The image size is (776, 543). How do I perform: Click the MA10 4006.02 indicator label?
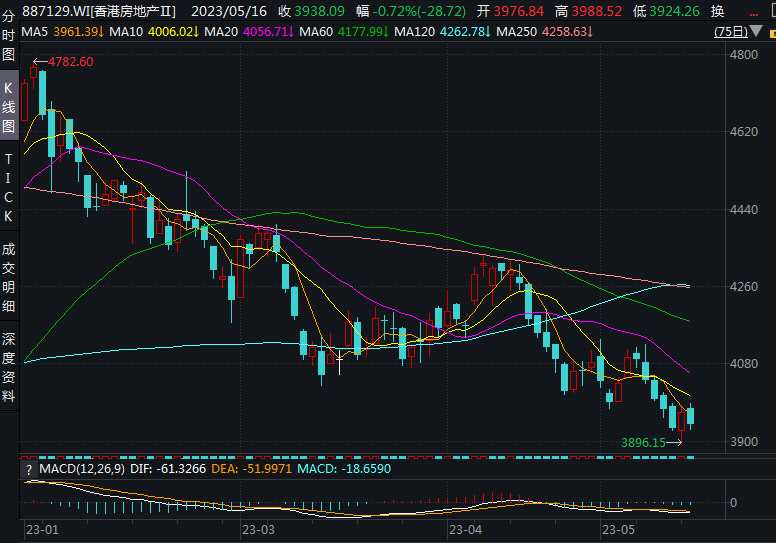(153, 32)
